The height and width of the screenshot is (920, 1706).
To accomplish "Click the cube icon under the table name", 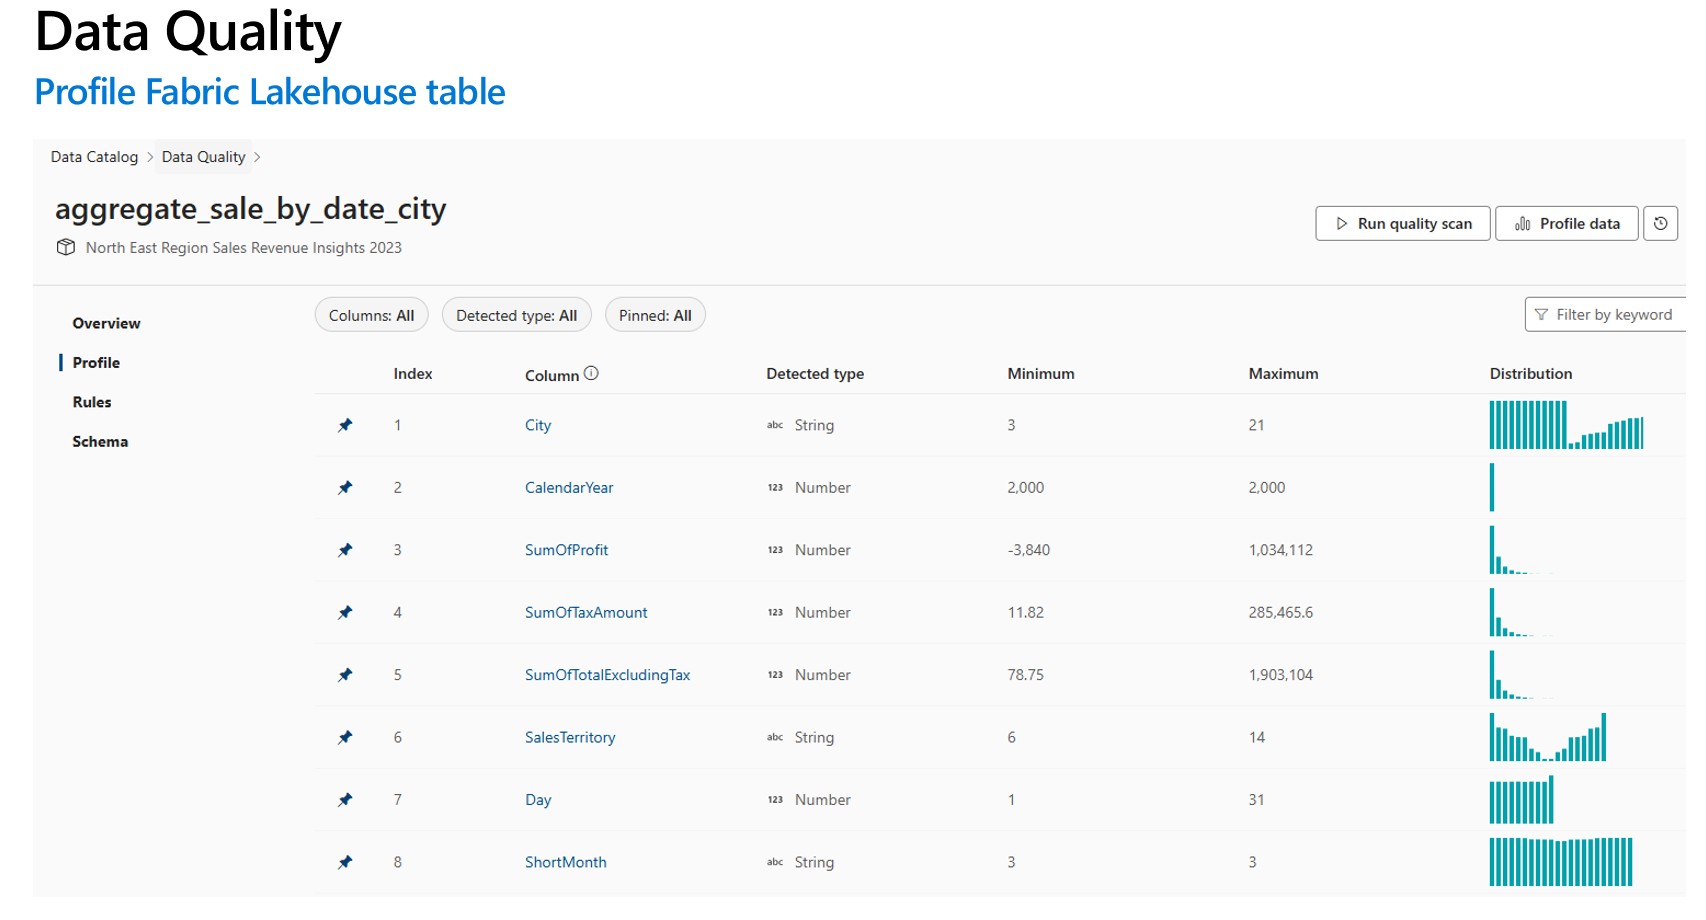I will click(66, 248).
